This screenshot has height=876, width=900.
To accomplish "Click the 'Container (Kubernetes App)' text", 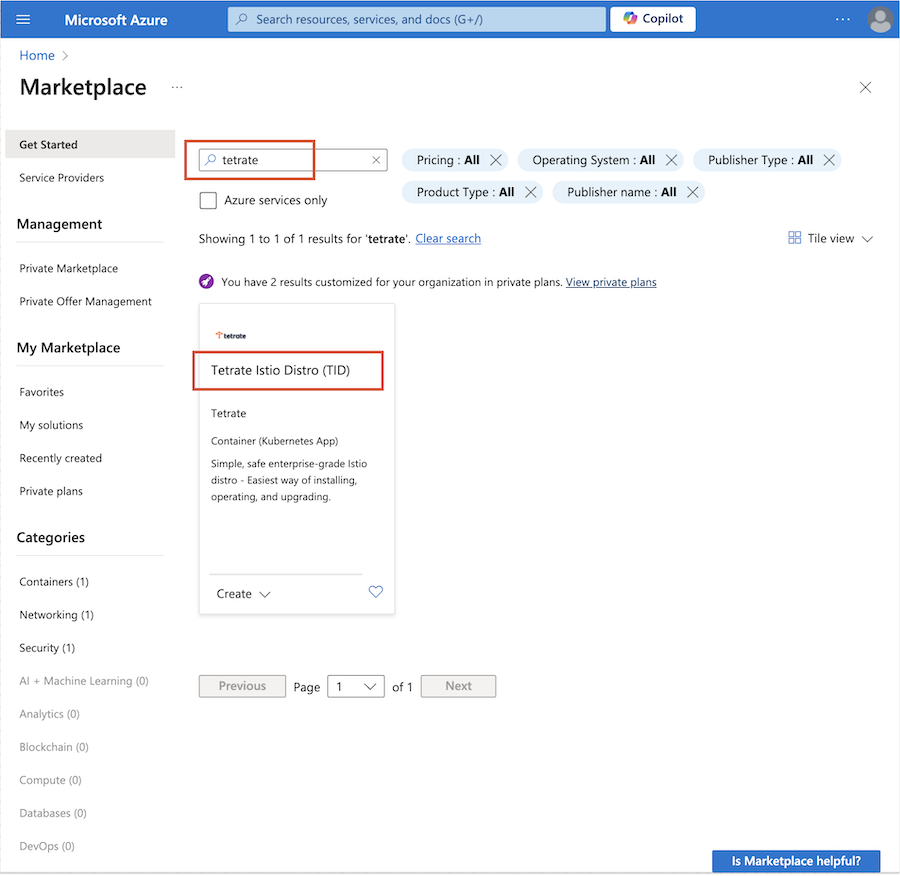I will [x=274, y=441].
